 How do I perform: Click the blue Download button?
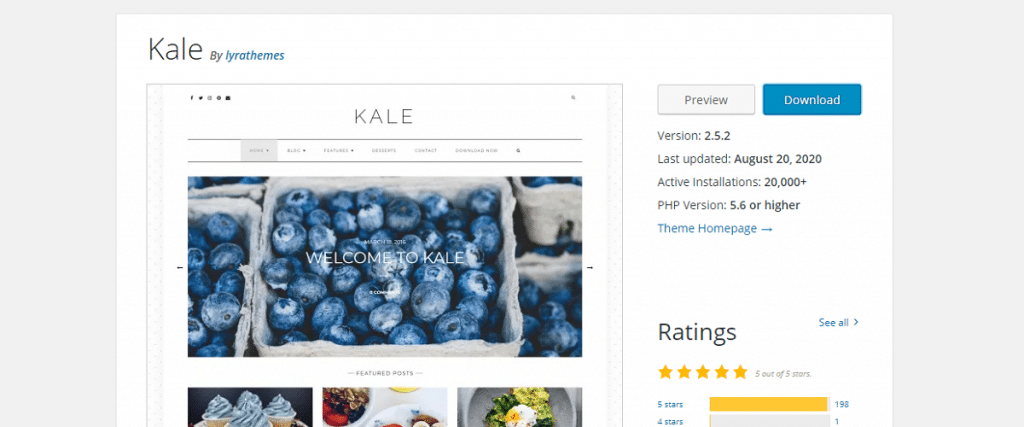tap(812, 100)
